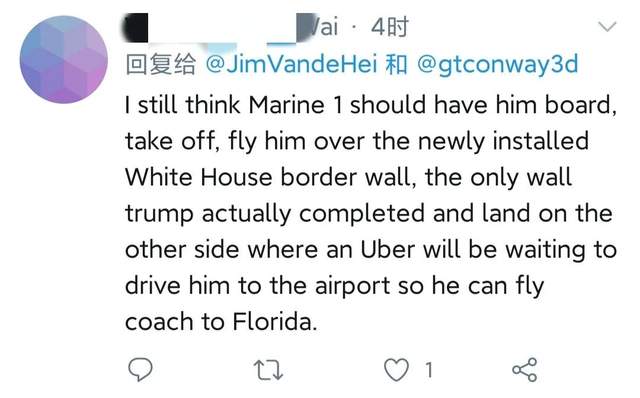The width and height of the screenshot is (640, 398).
Task: Click the 和 connector between mentions
Action: click(x=396, y=65)
